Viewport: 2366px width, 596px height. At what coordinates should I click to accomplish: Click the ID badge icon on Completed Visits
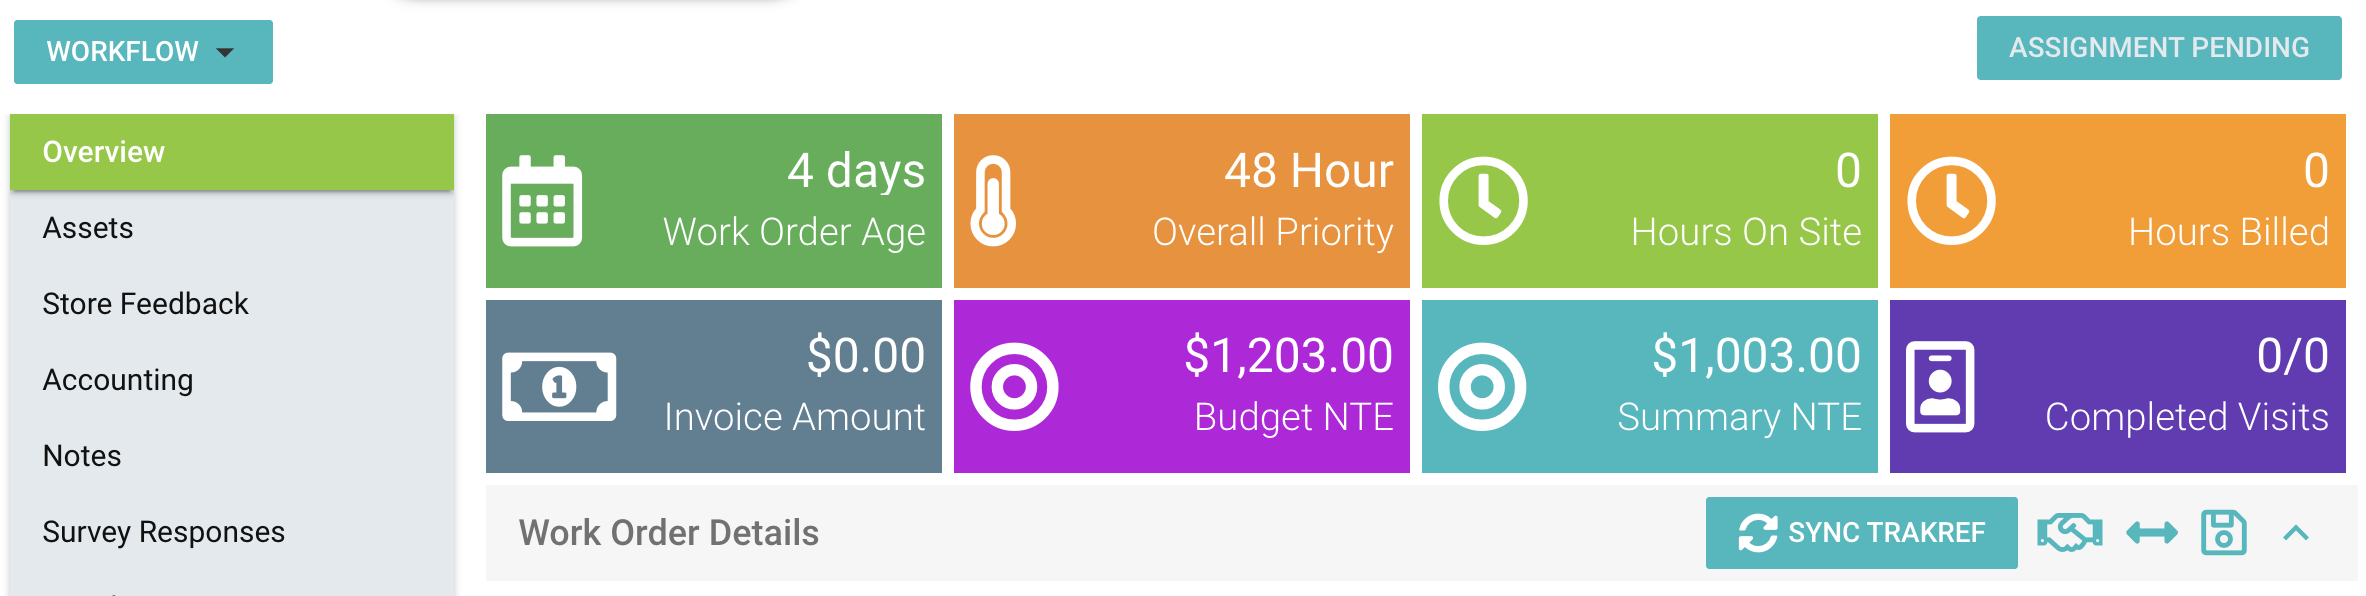click(x=1940, y=387)
